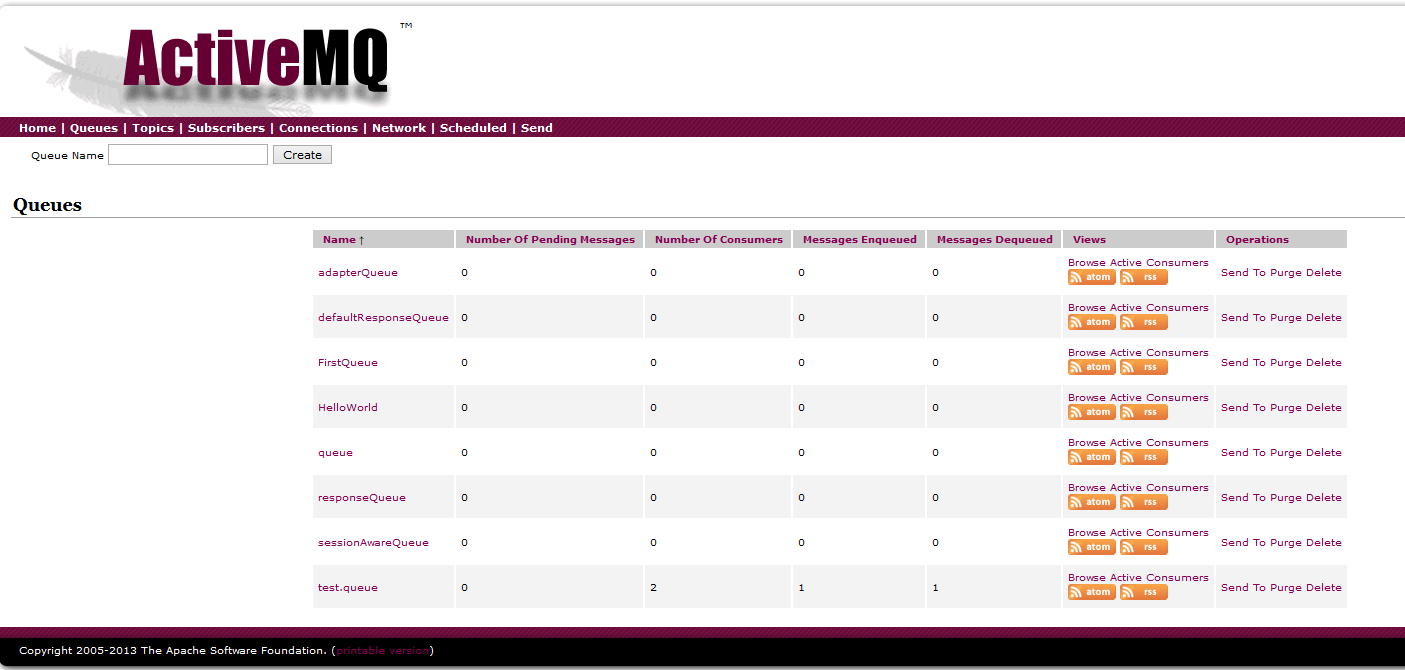Delete the responseQueue queue

1324,498
